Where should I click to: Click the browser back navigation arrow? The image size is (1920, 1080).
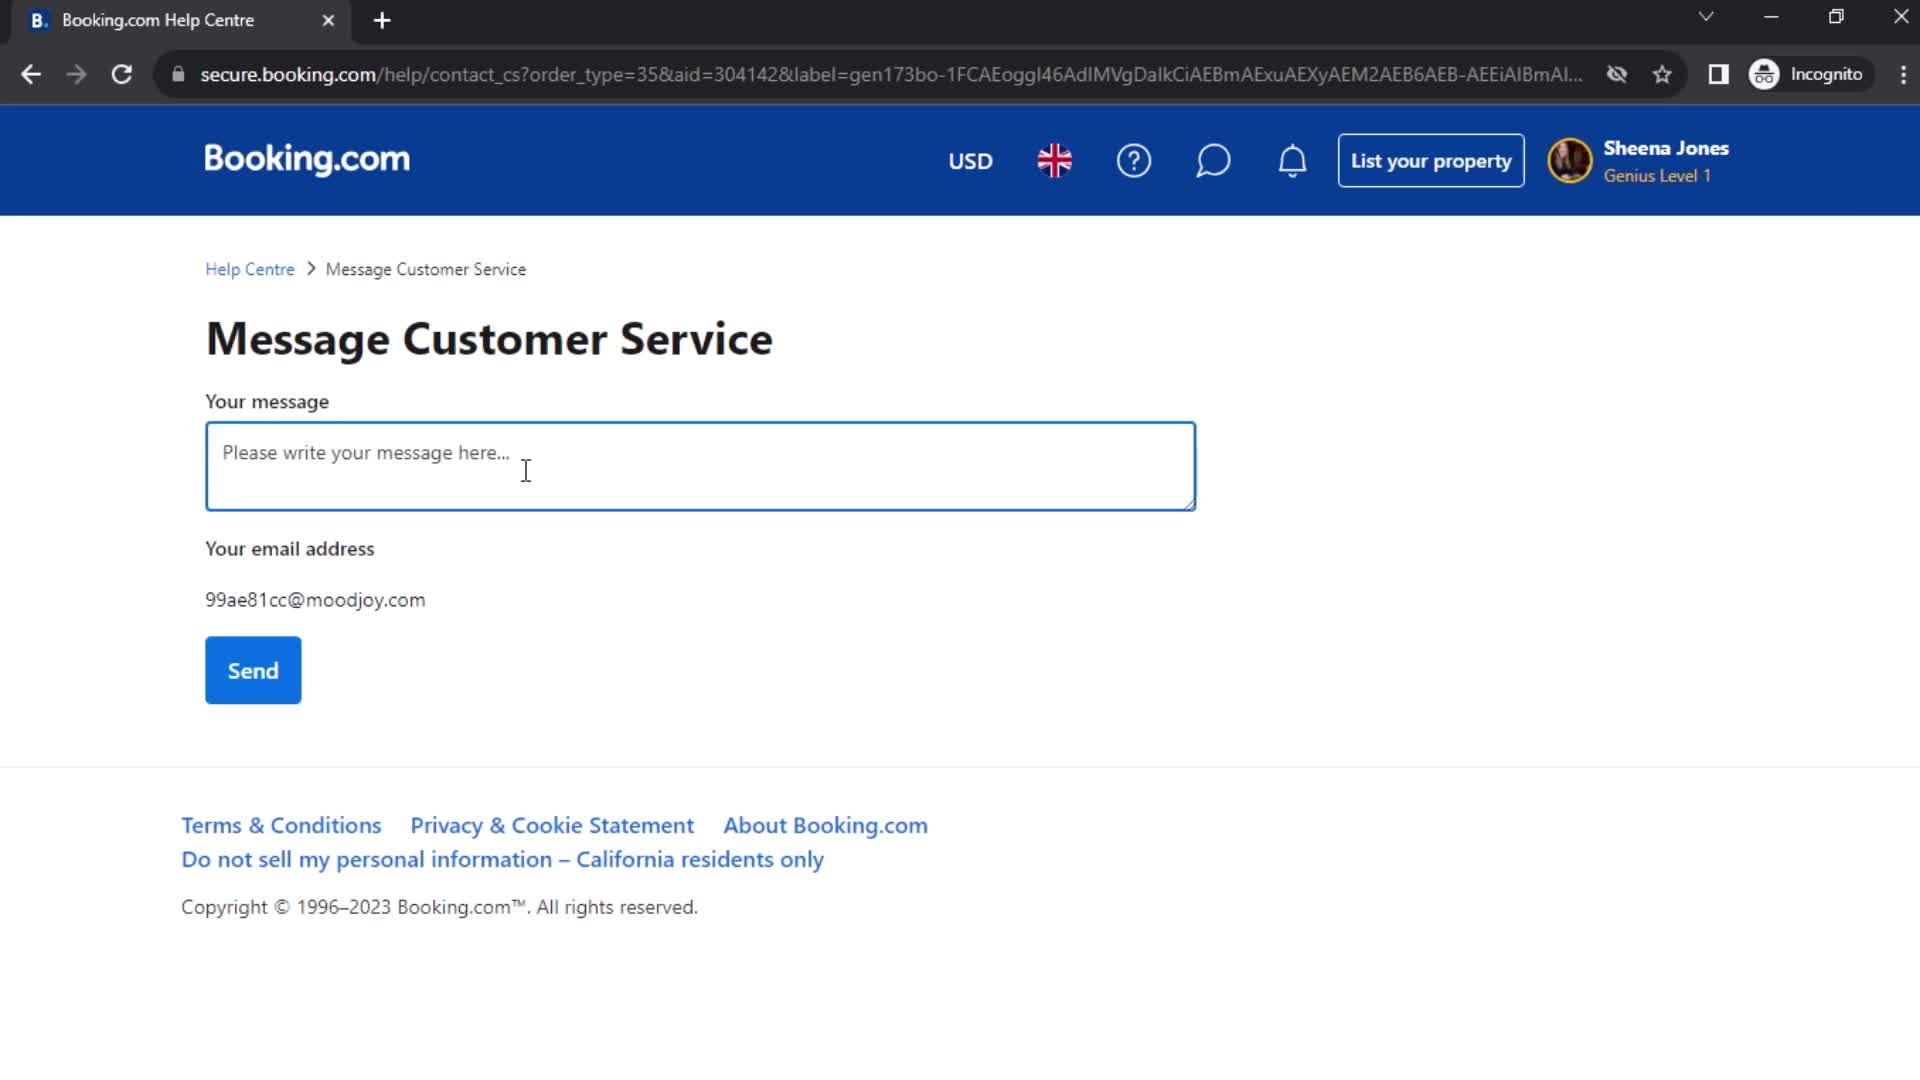[x=32, y=74]
